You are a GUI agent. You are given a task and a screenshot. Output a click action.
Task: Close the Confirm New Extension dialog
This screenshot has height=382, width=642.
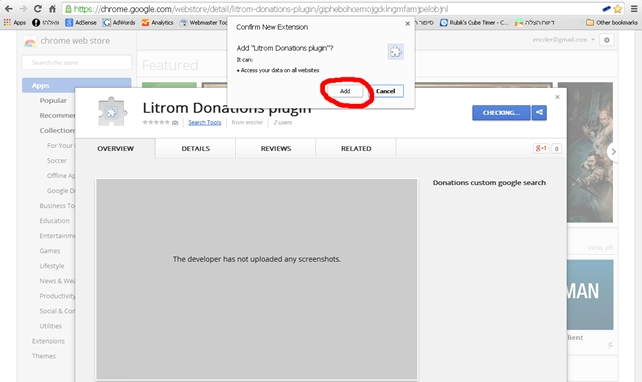tap(407, 24)
